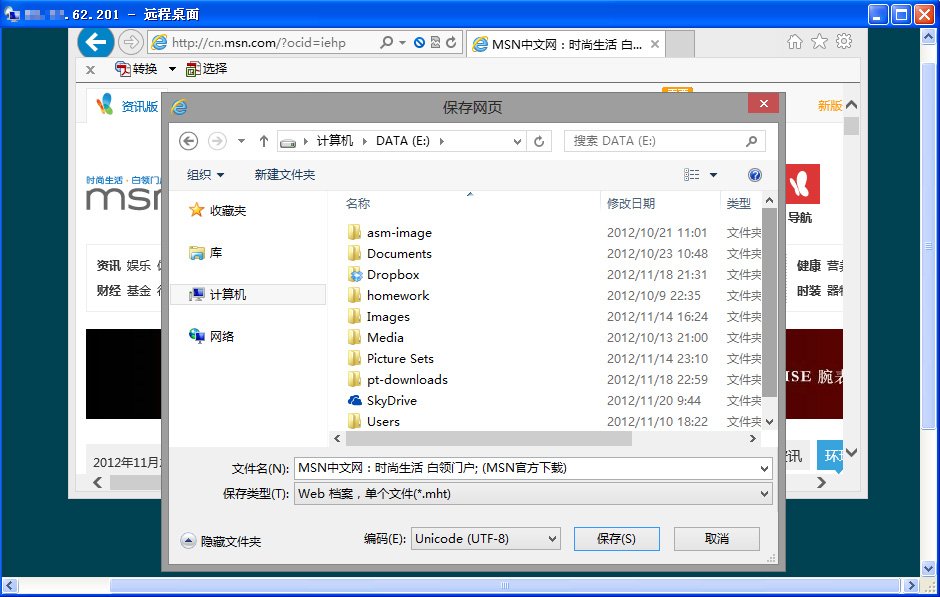Click the 新版 link on the MSN page

coord(829,106)
